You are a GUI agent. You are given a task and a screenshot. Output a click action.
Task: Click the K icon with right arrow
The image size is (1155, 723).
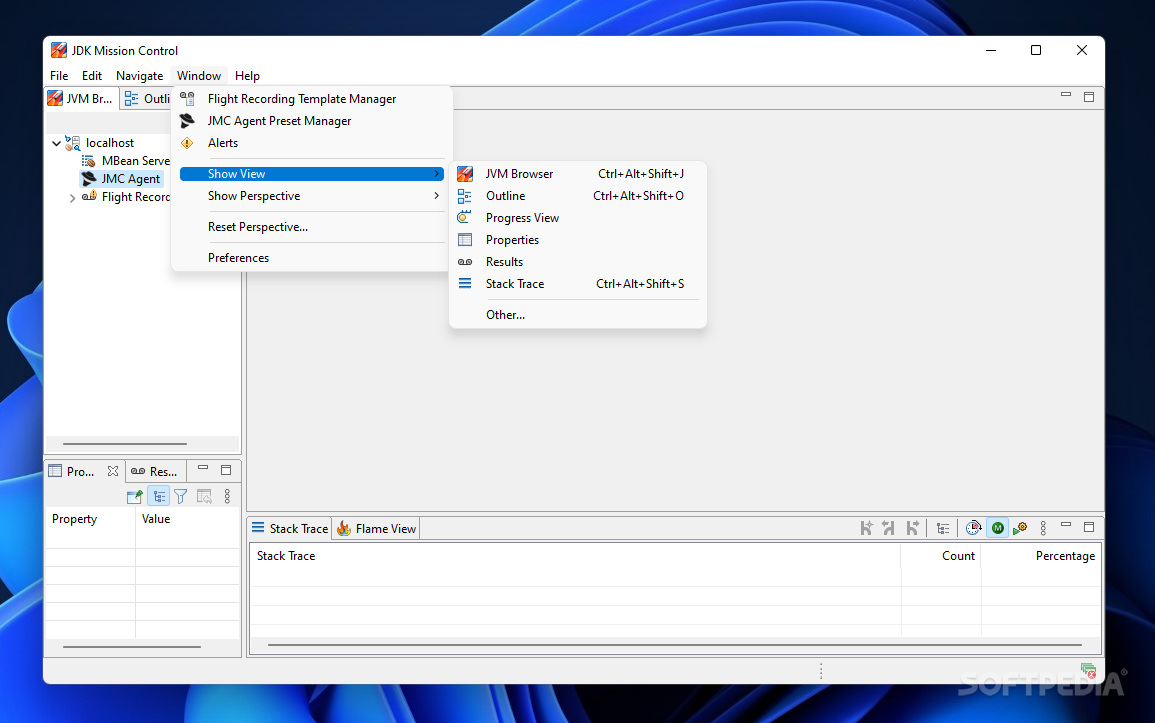click(913, 528)
